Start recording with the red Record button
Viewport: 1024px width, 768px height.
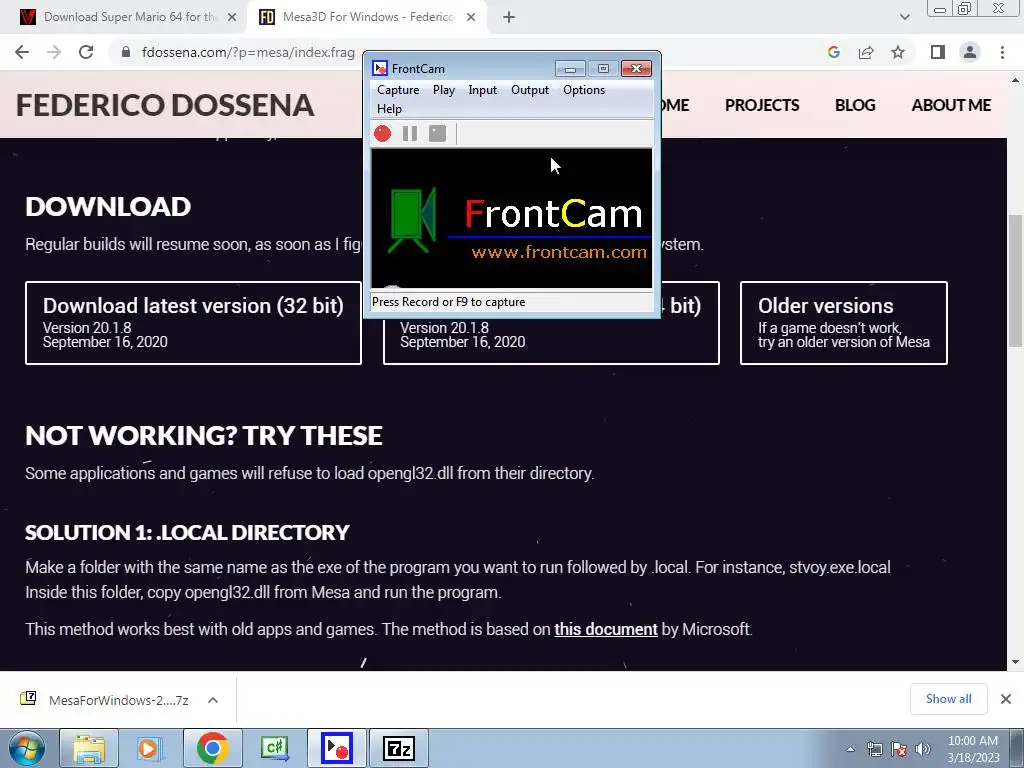(382, 134)
